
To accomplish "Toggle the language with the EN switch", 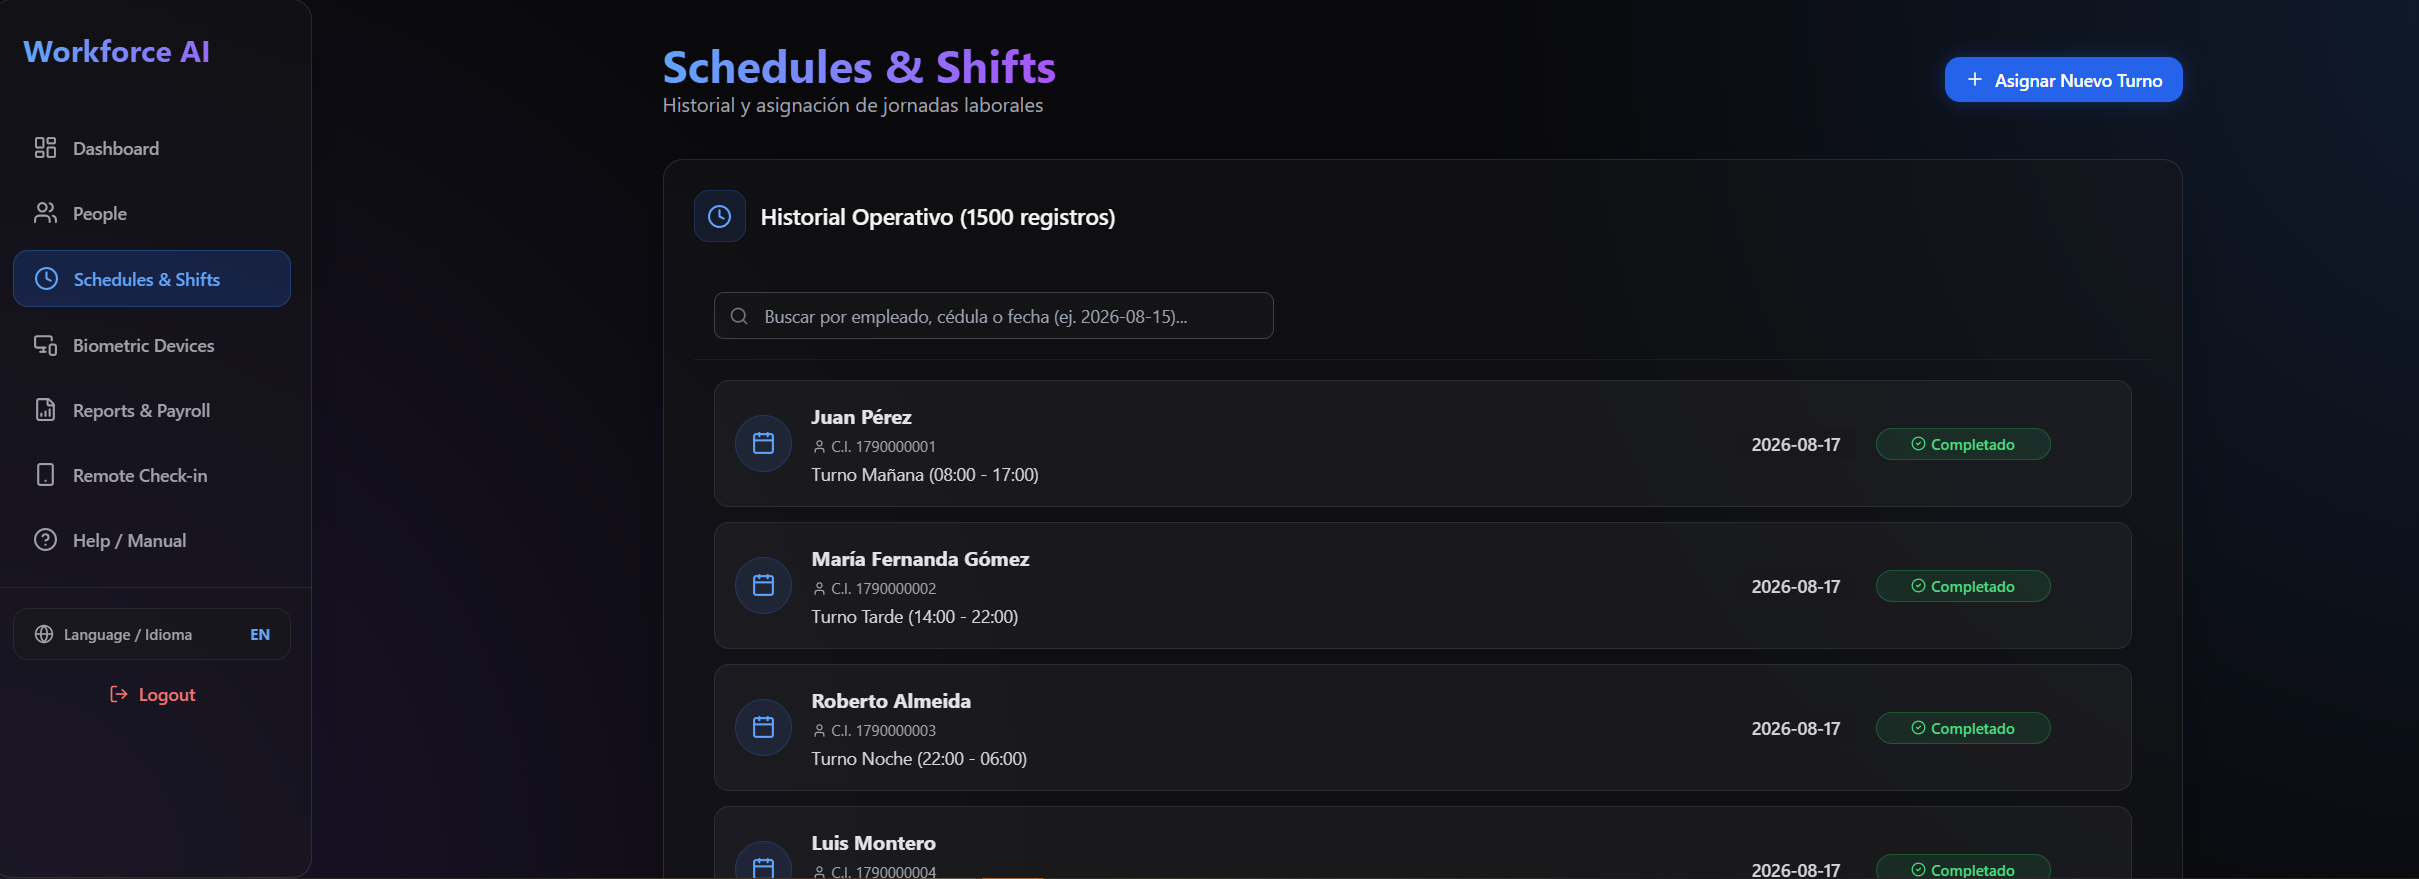I will pyautogui.click(x=260, y=634).
